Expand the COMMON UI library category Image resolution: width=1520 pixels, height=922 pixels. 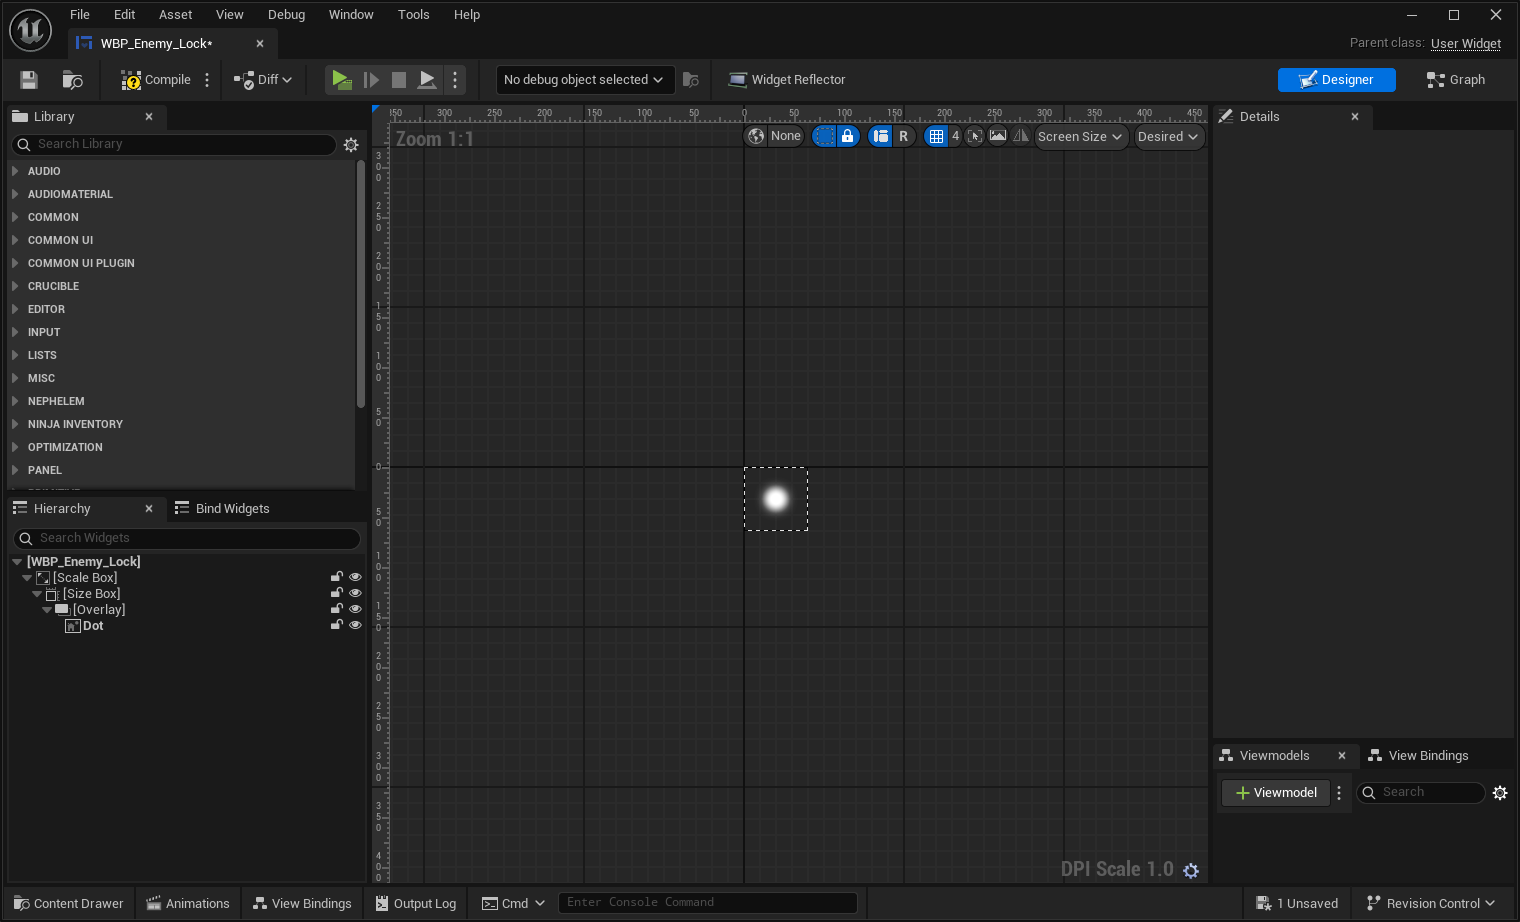[x=15, y=240]
